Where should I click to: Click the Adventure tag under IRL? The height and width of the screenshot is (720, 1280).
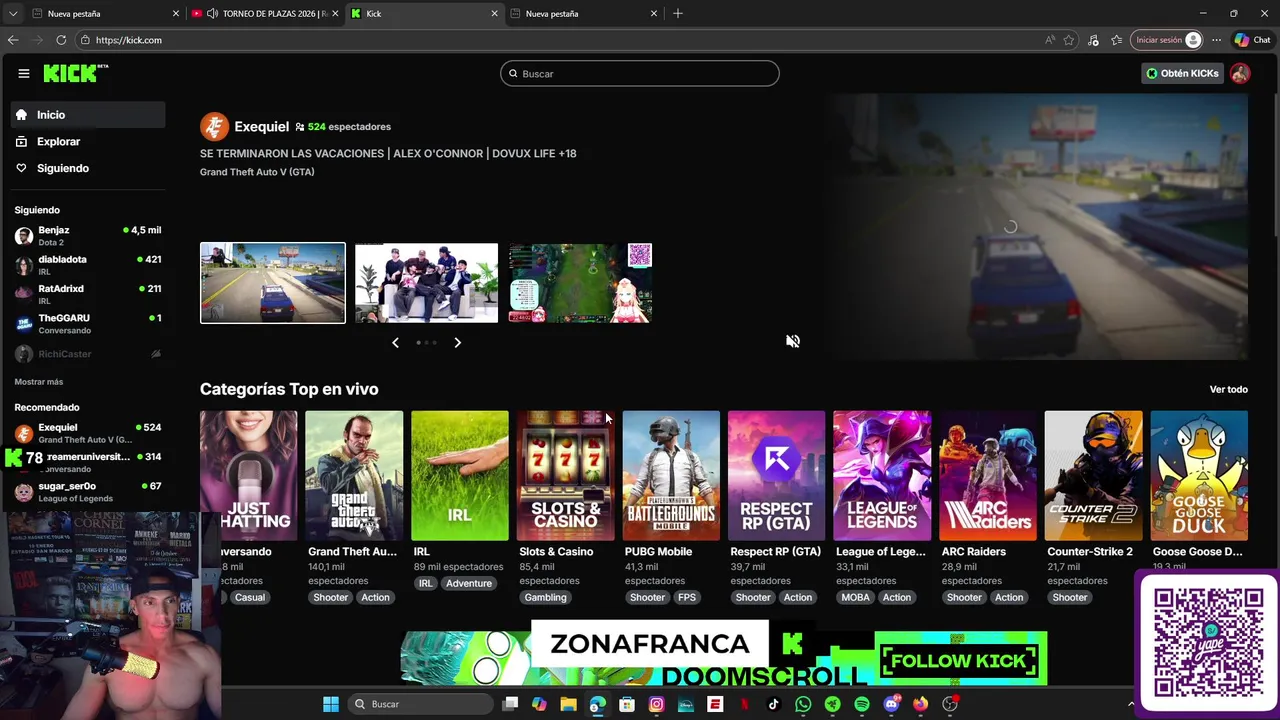pos(469,583)
